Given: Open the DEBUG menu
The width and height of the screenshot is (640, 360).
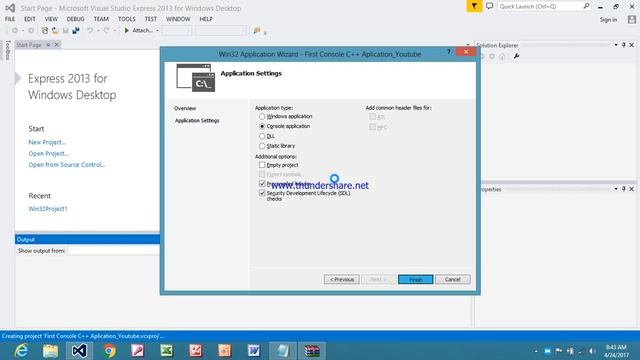Looking at the screenshot, I should 75,19.
